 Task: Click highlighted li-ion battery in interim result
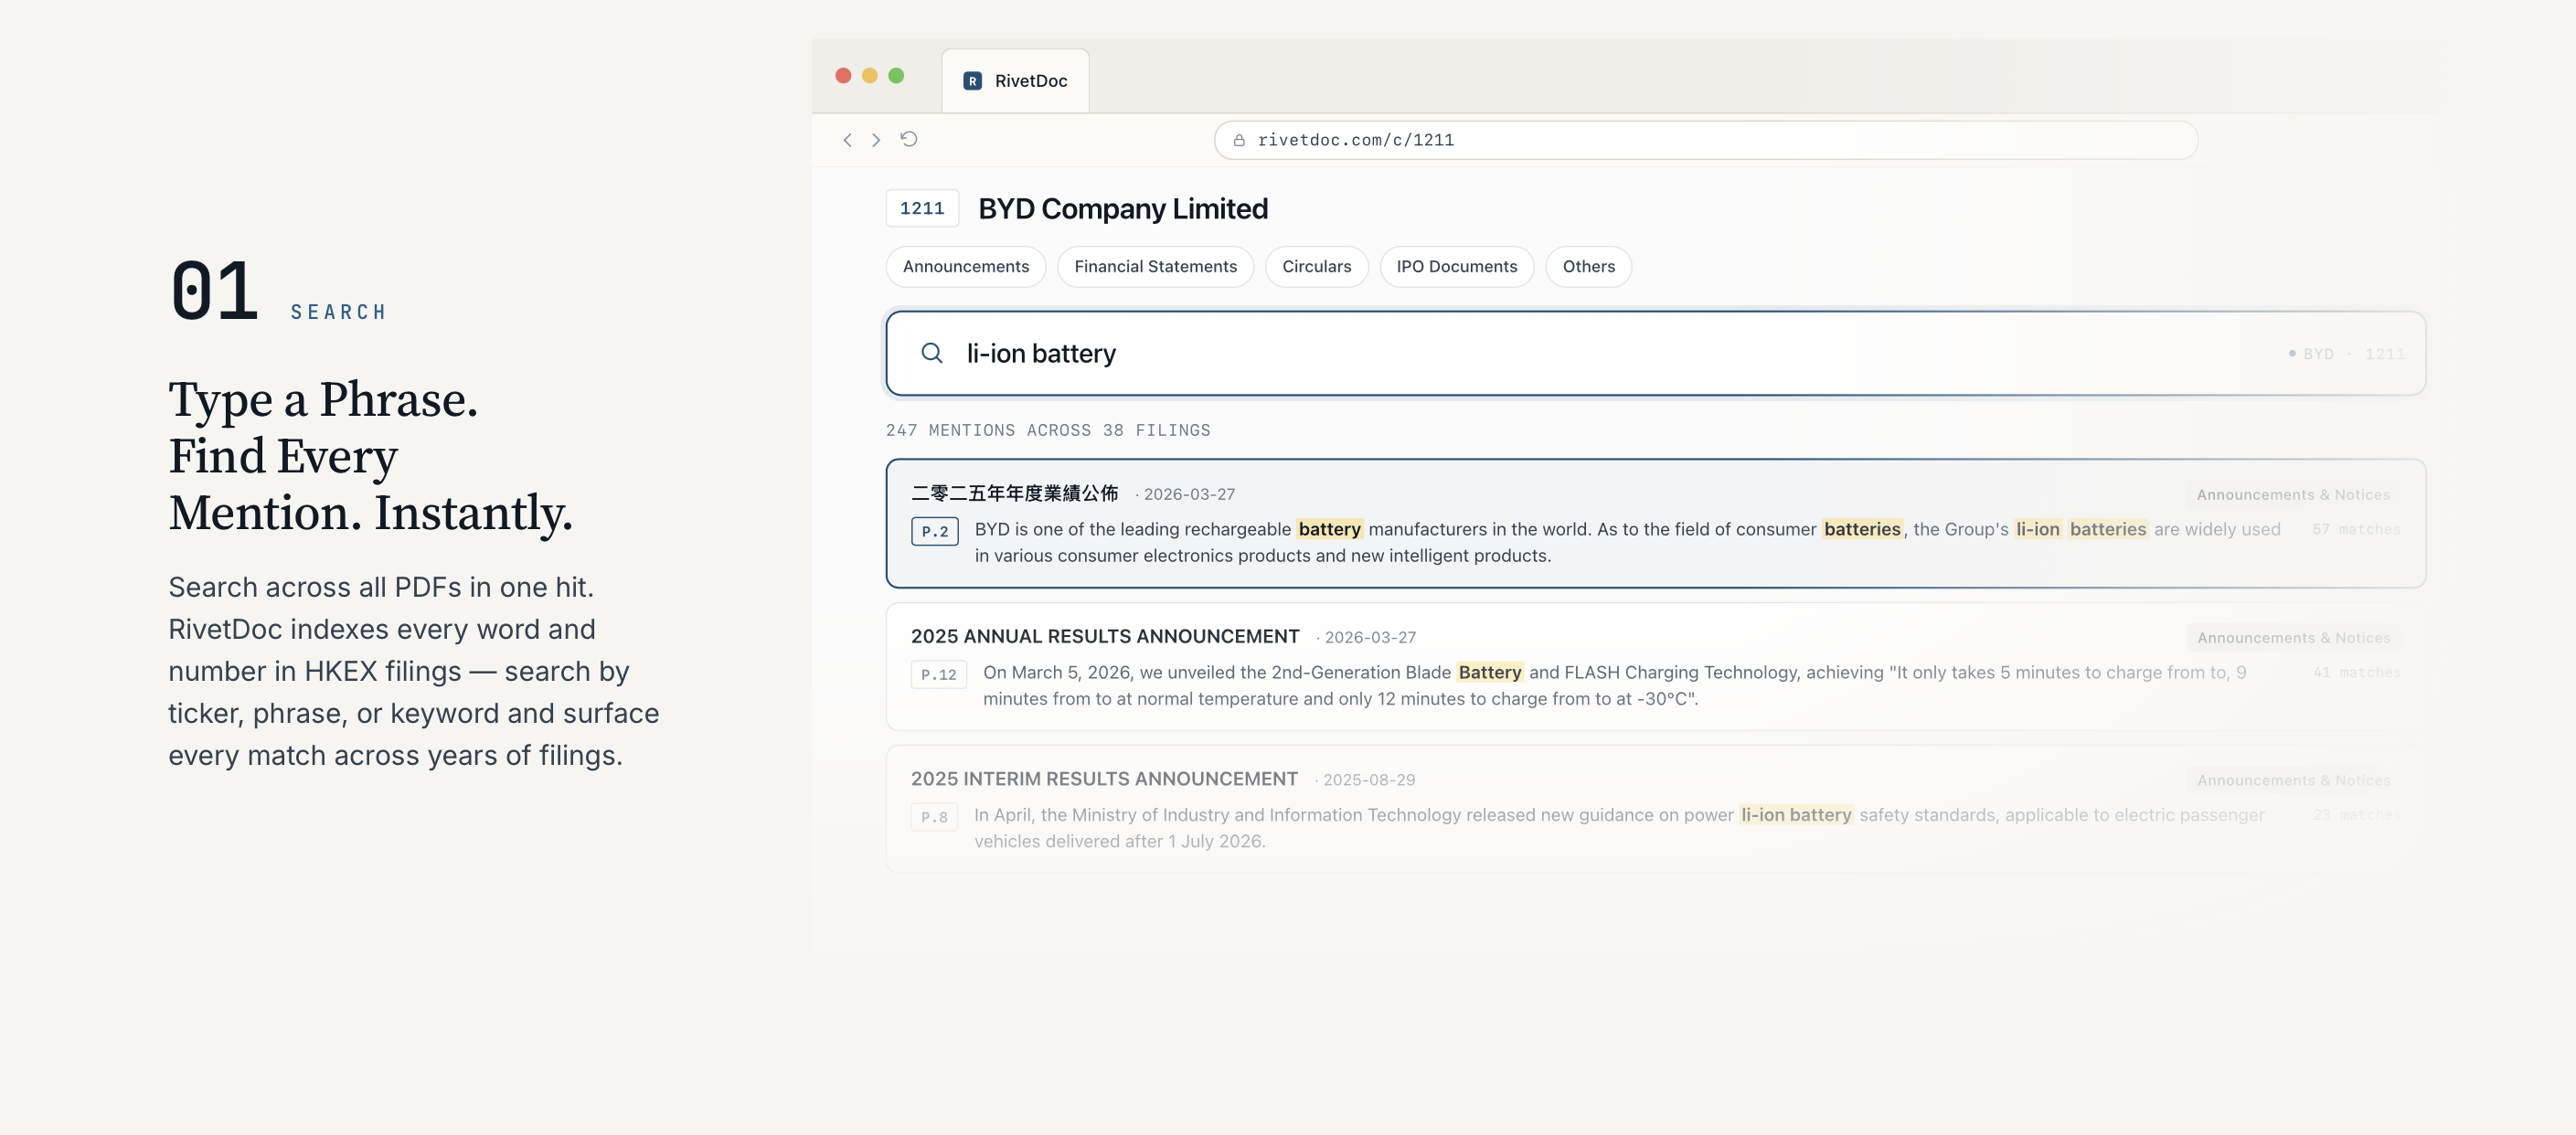click(1795, 815)
